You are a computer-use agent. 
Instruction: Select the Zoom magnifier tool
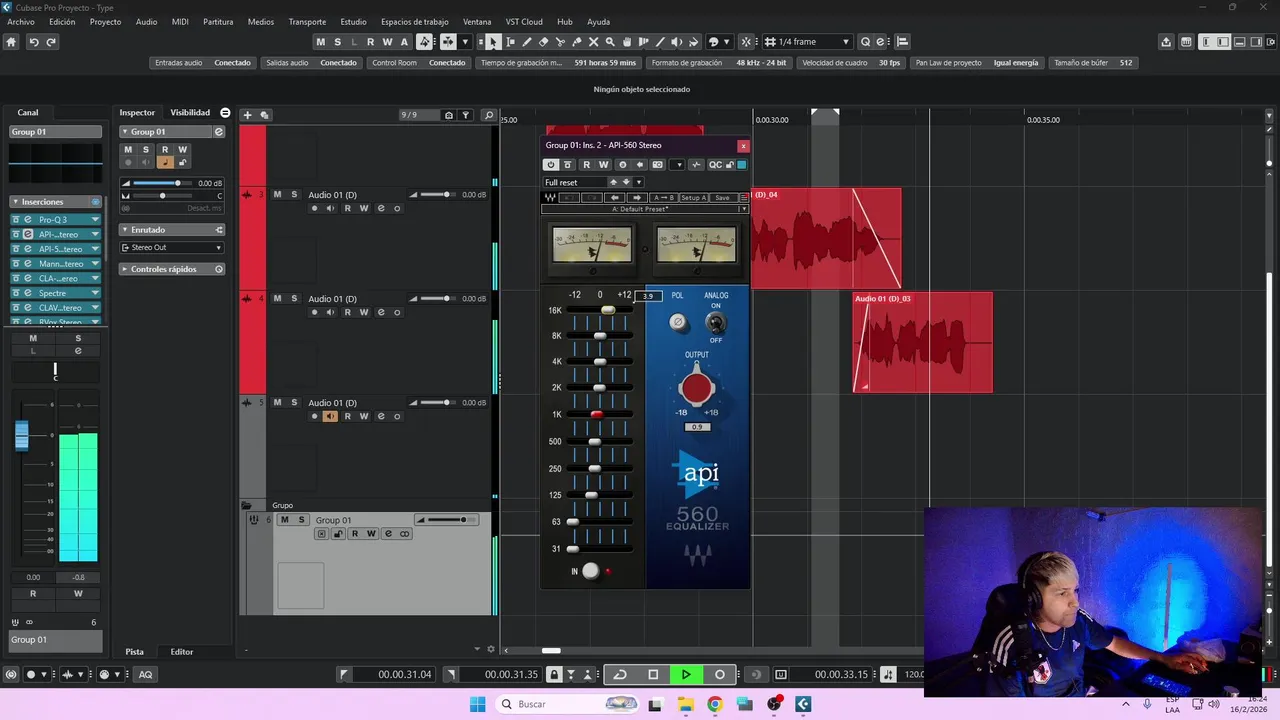(610, 42)
